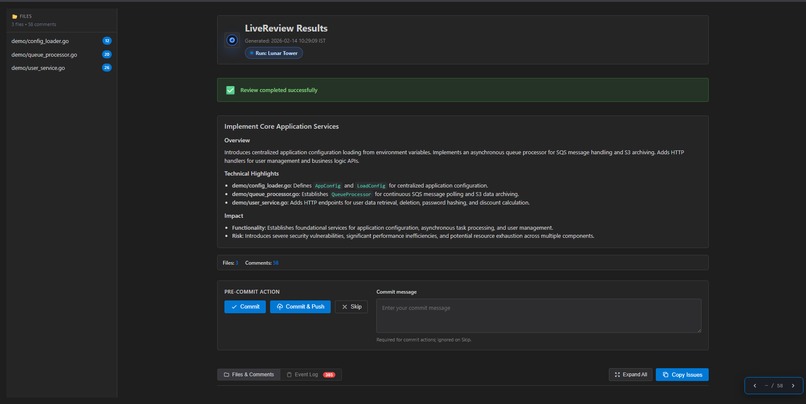Open demo/config_loader.go in the file list
This screenshot has width=806, height=404.
[x=62, y=41]
